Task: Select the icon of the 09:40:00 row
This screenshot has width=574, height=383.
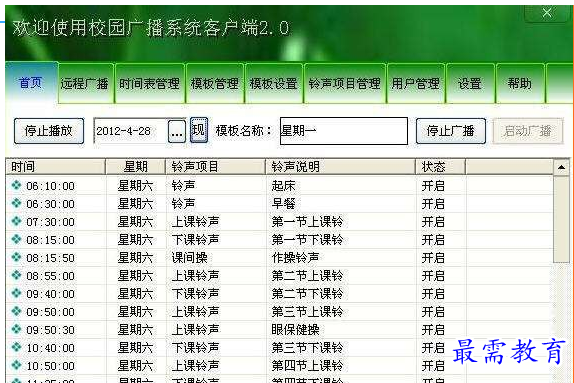Action: (16, 293)
